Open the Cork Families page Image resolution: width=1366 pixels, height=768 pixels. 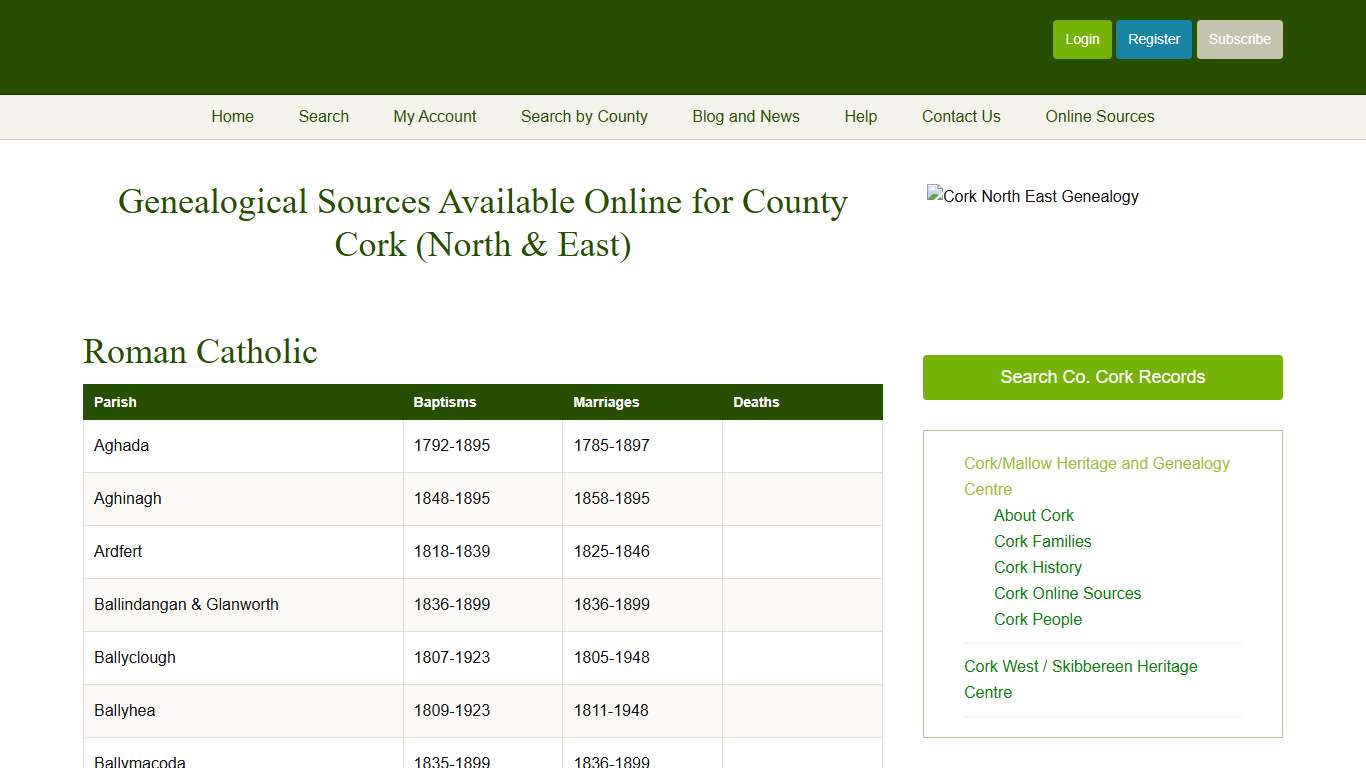pyautogui.click(x=1043, y=541)
